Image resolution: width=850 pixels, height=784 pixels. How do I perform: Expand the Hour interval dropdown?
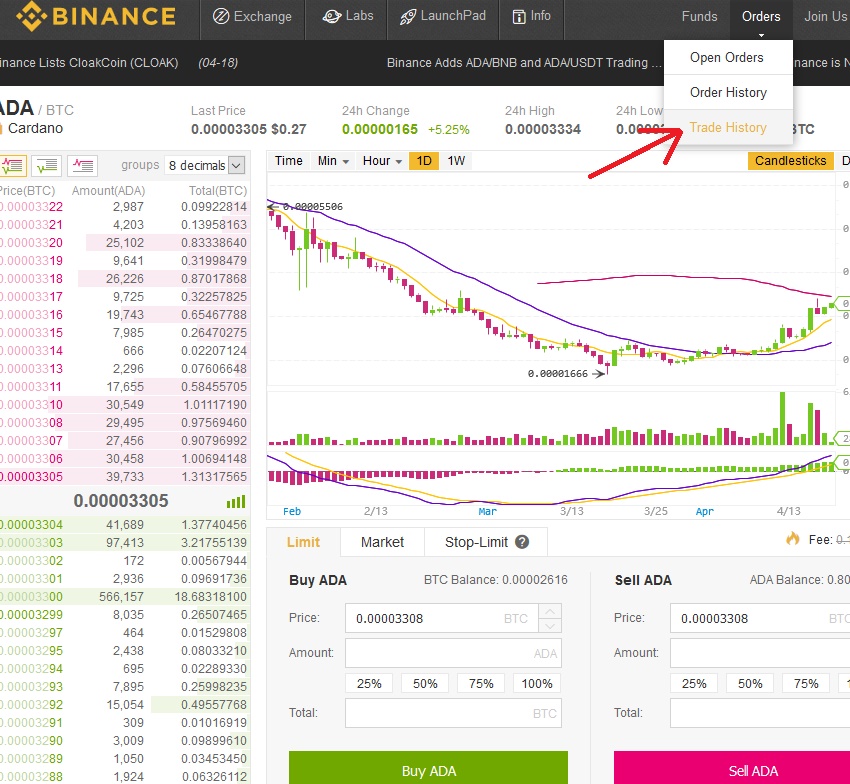[382, 161]
